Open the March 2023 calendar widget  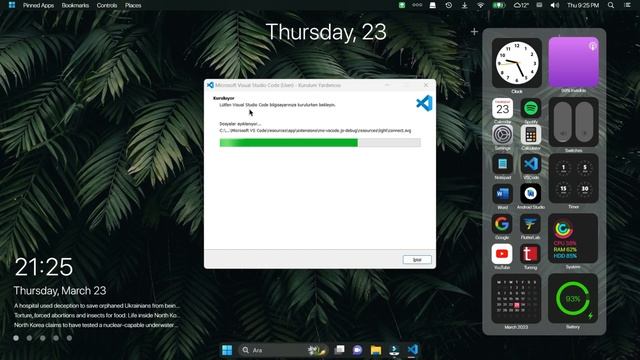coord(516,299)
